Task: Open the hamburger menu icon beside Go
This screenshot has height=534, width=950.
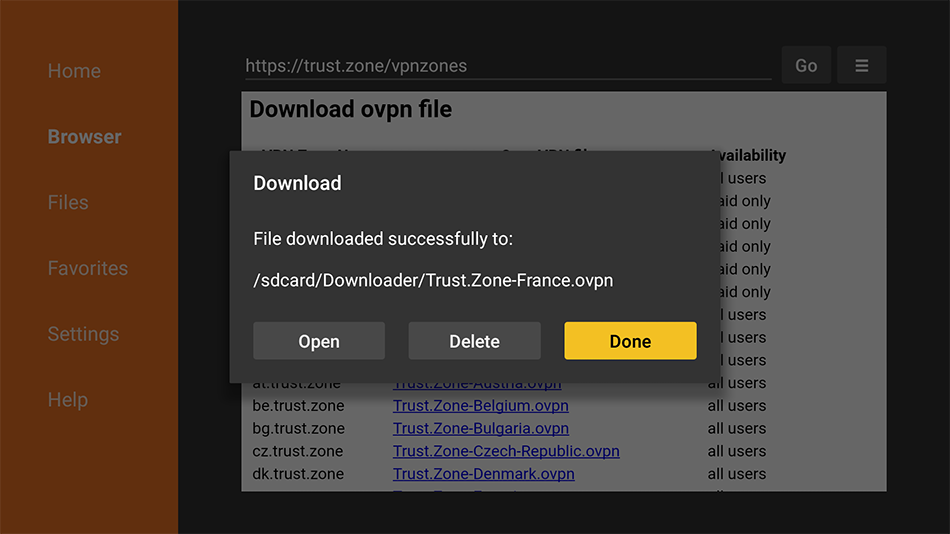Action: pyautogui.click(x=861, y=66)
